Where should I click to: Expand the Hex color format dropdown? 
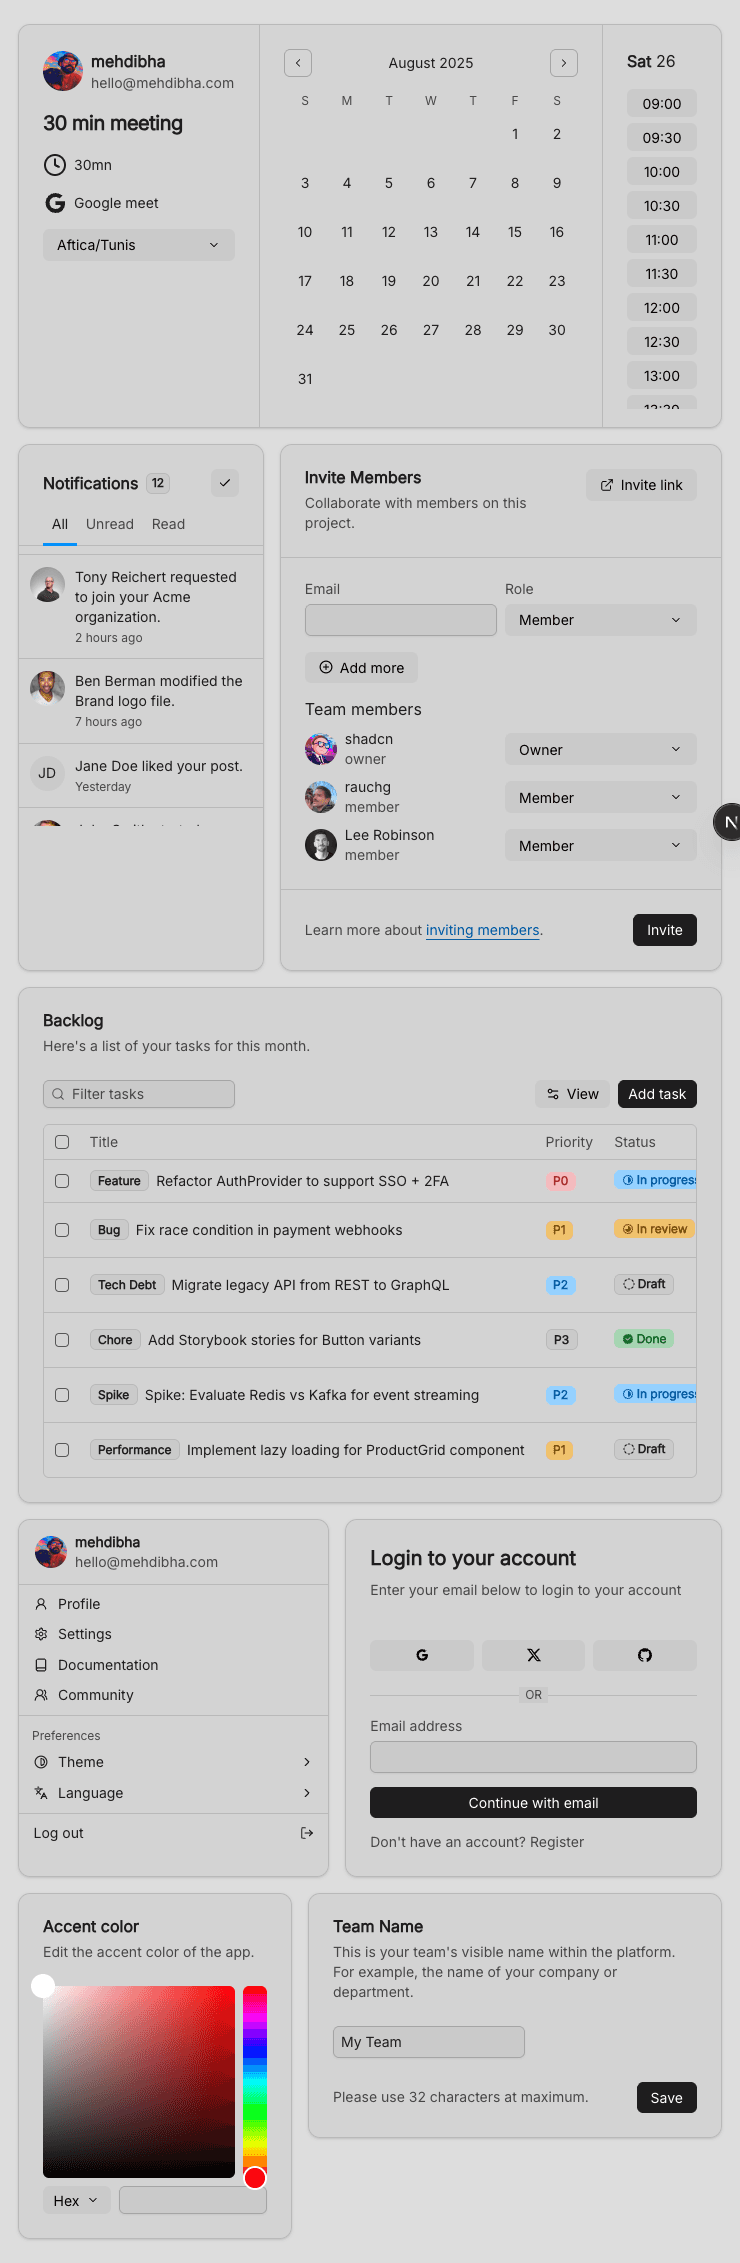77,2201
